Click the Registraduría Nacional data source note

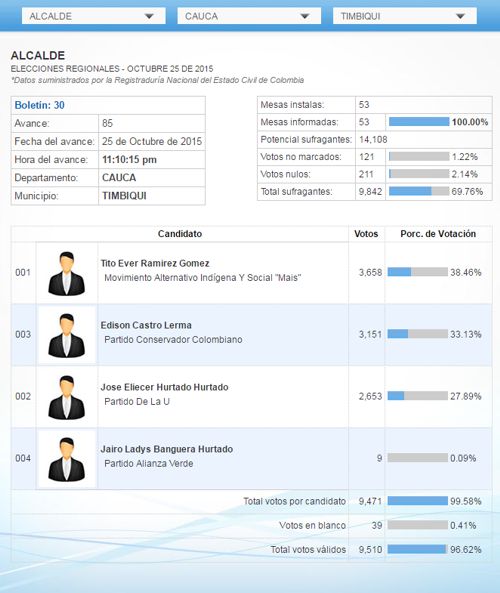(158, 80)
